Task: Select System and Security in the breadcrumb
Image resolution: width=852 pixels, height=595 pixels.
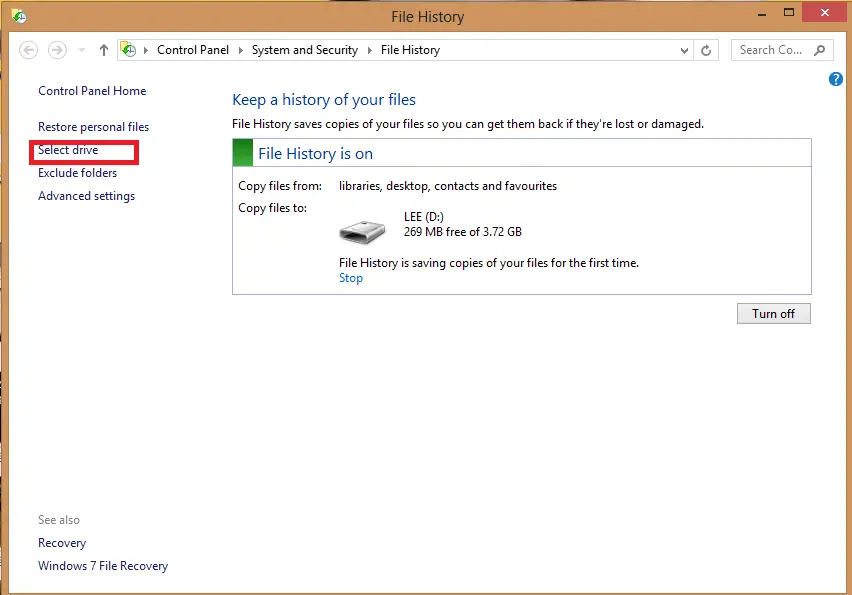Action: (x=304, y=50)
